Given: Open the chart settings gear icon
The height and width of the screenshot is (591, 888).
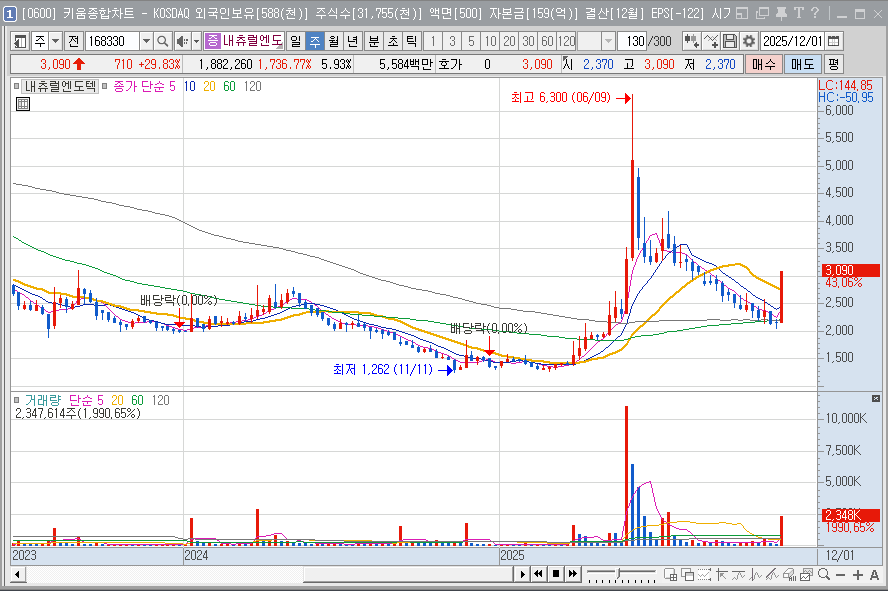Looking at the screenshot, I should pos(749,41).
